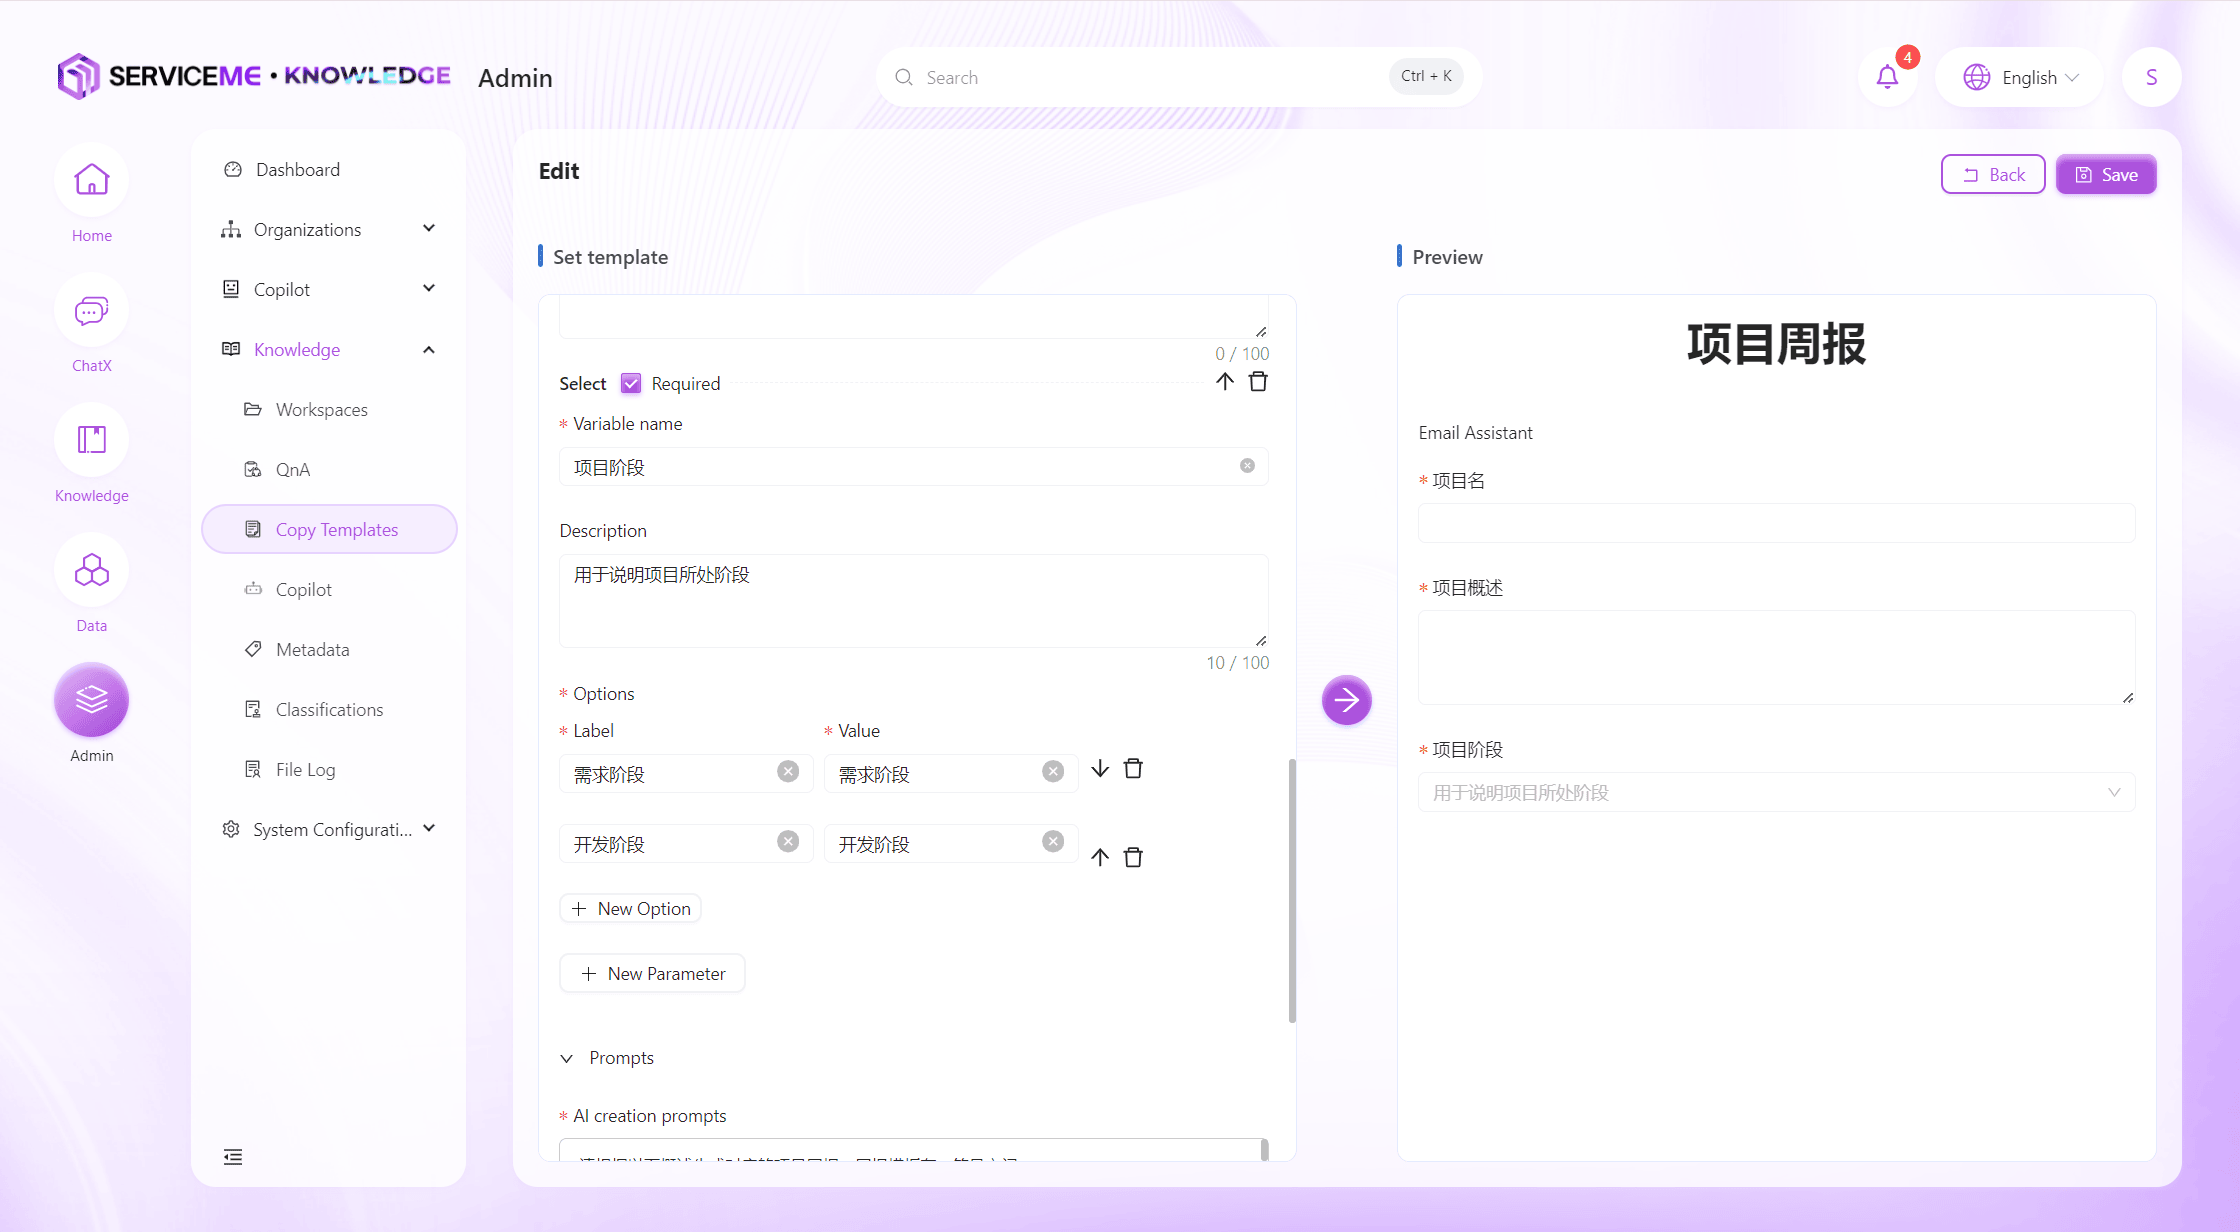
Task: Select the Metadata menu item
Action: [312, 650]
